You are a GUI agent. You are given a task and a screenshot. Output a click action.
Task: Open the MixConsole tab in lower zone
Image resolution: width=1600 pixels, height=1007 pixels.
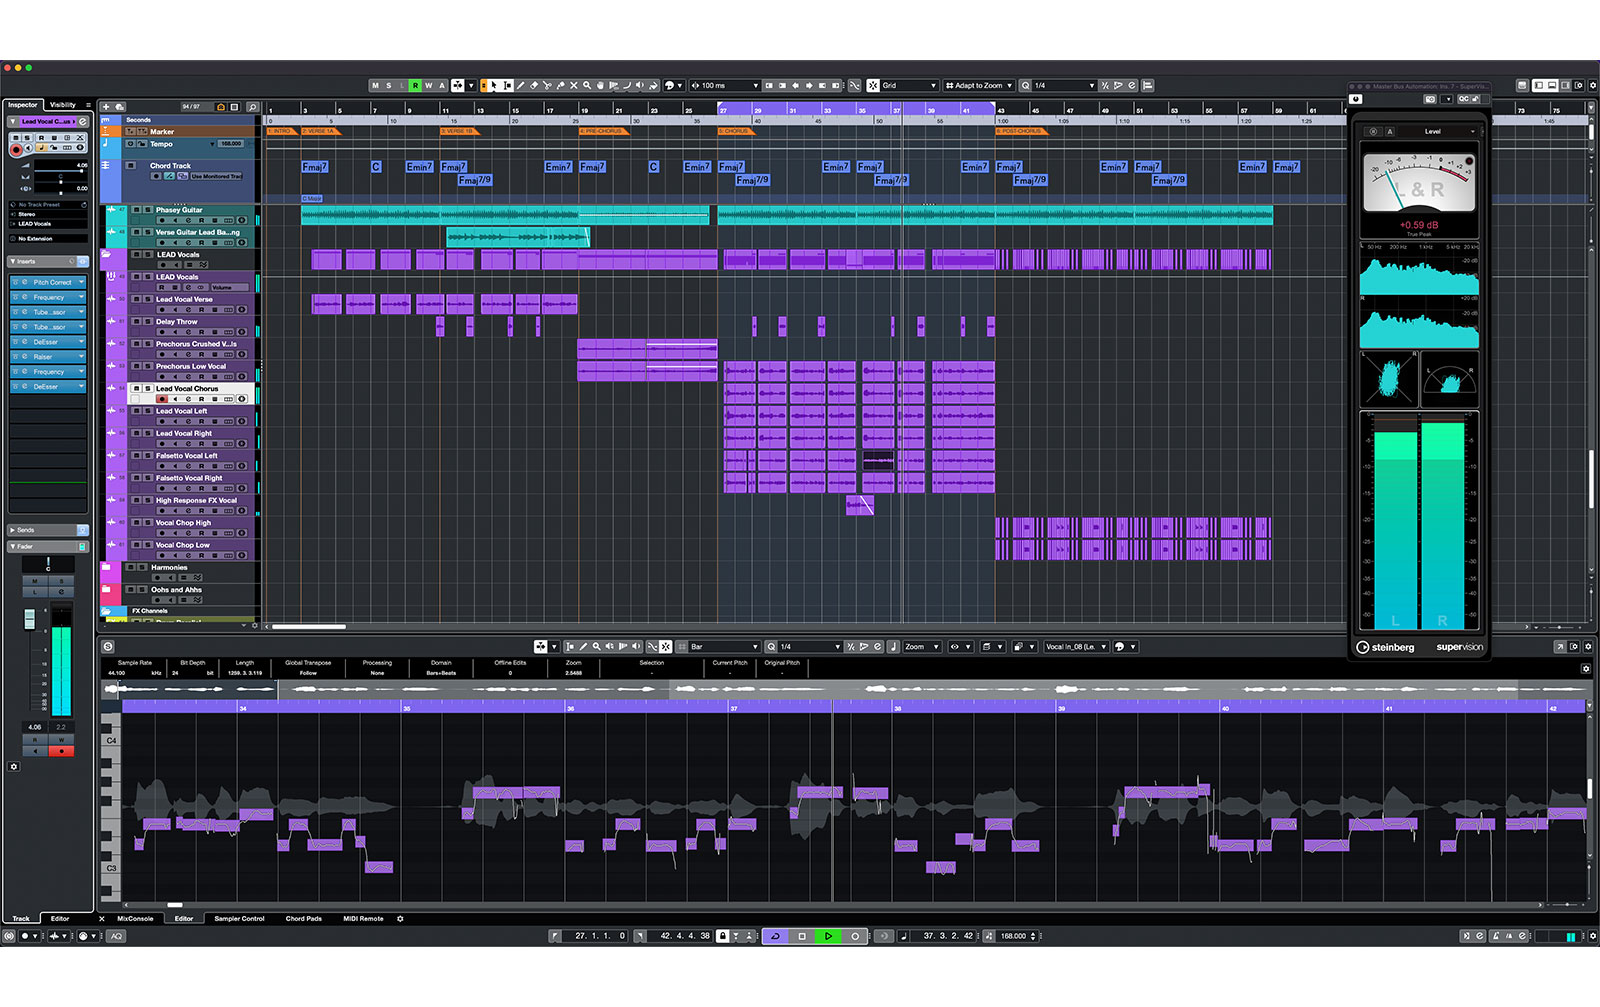[135, 918]
